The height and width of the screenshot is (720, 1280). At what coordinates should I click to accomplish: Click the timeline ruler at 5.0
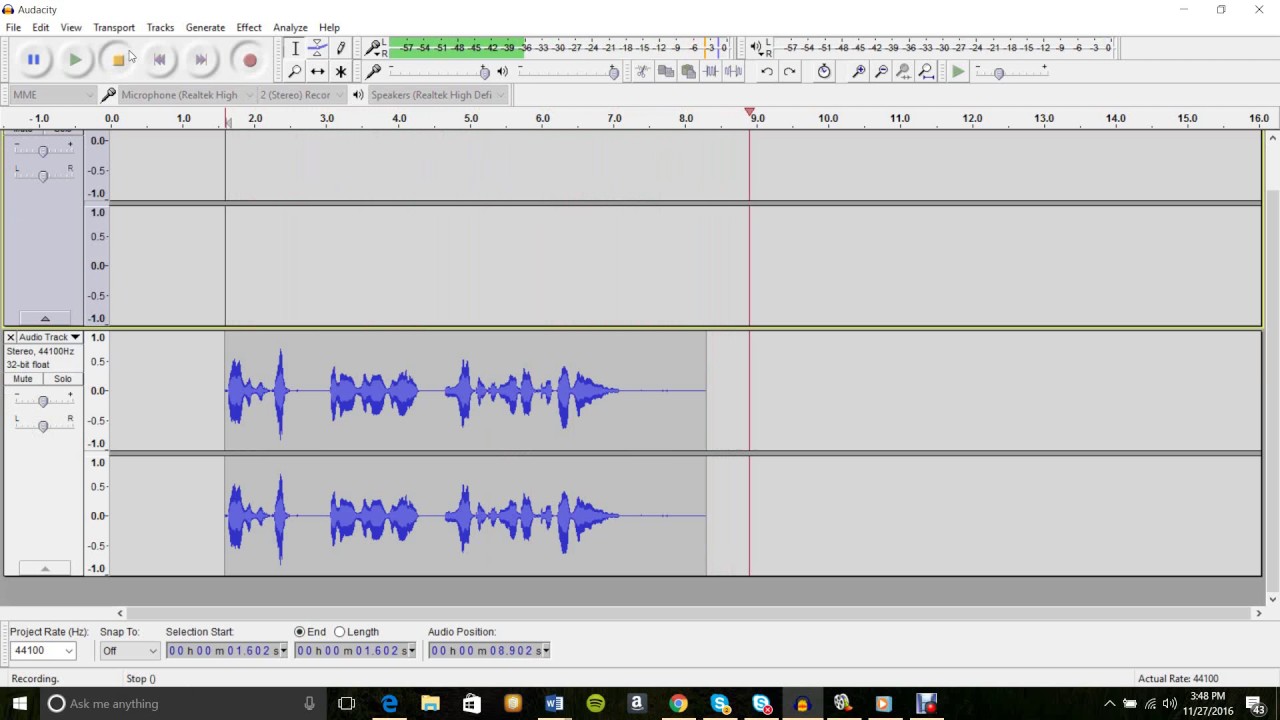(x=471, y=118)
